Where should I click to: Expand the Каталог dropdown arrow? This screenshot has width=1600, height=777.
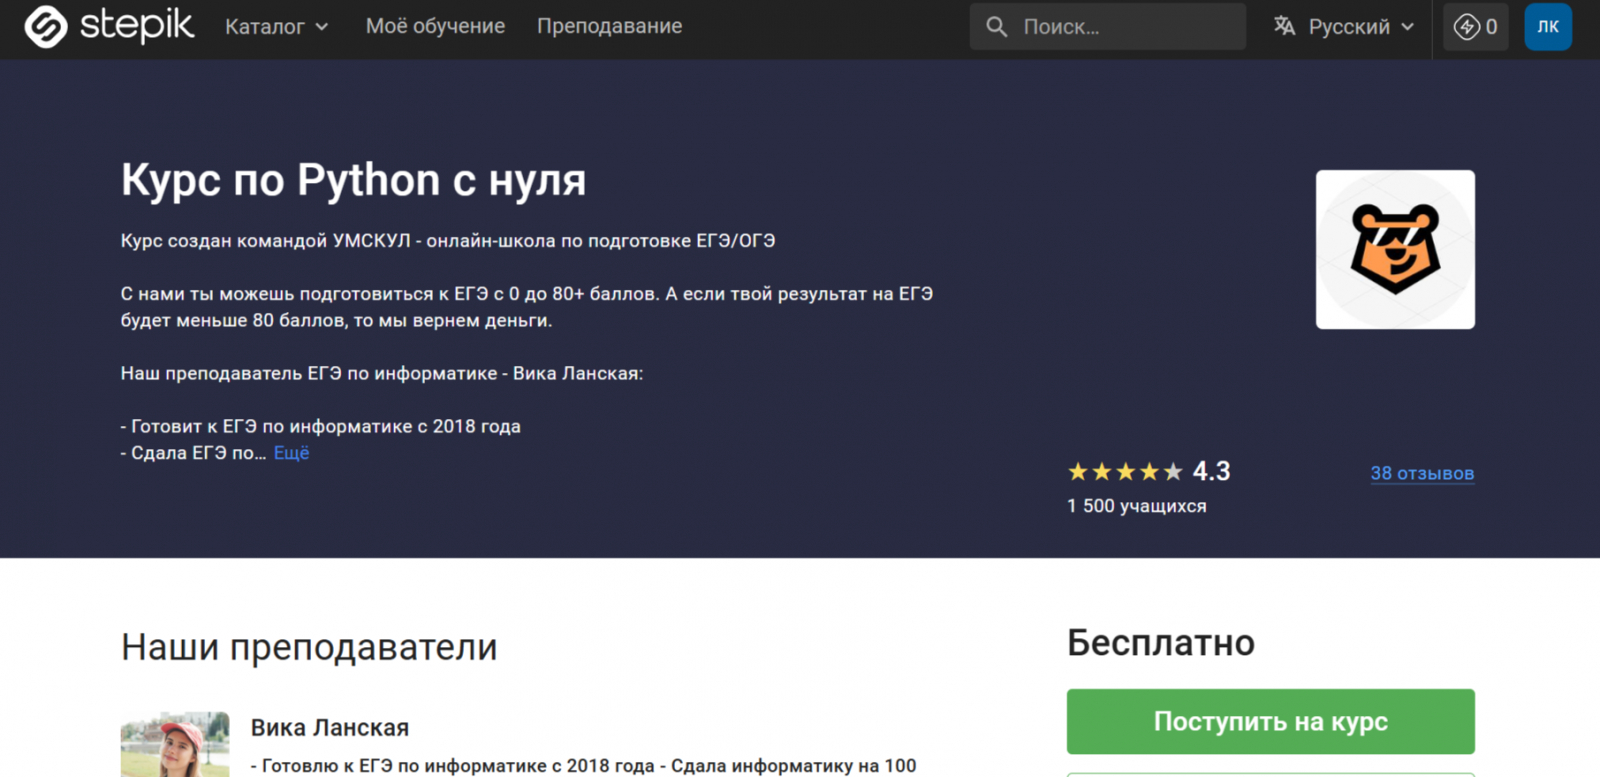(x=322, y=27)
